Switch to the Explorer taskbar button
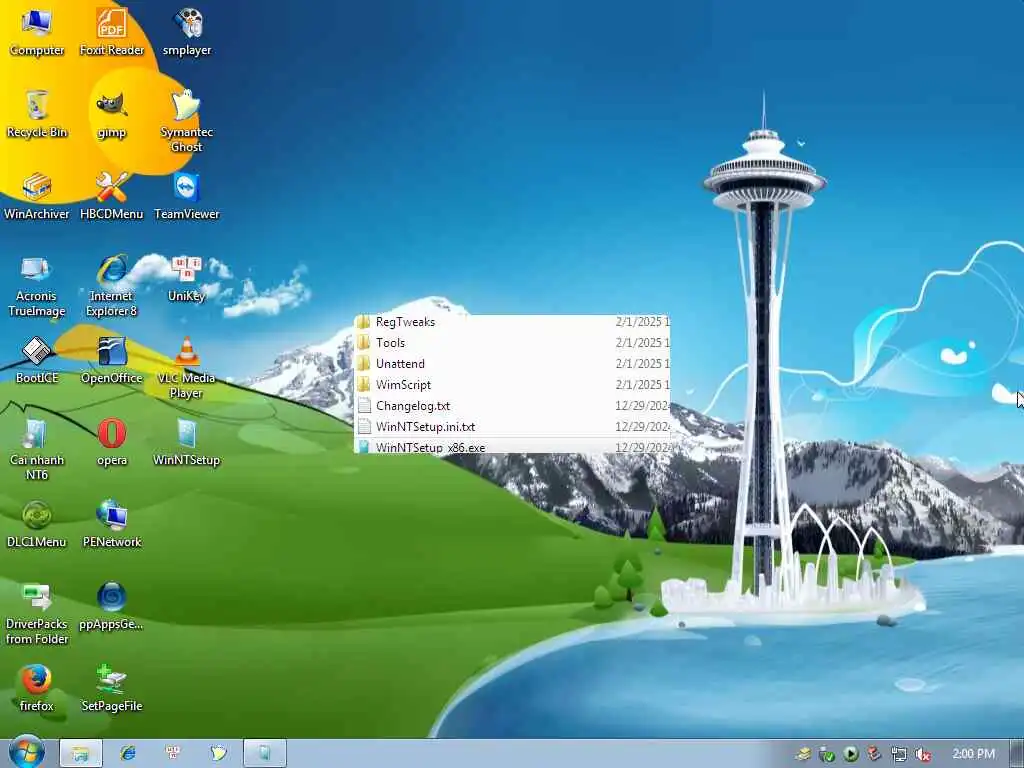The width and height of the screenshot is (1024, 768). point(81,753)
